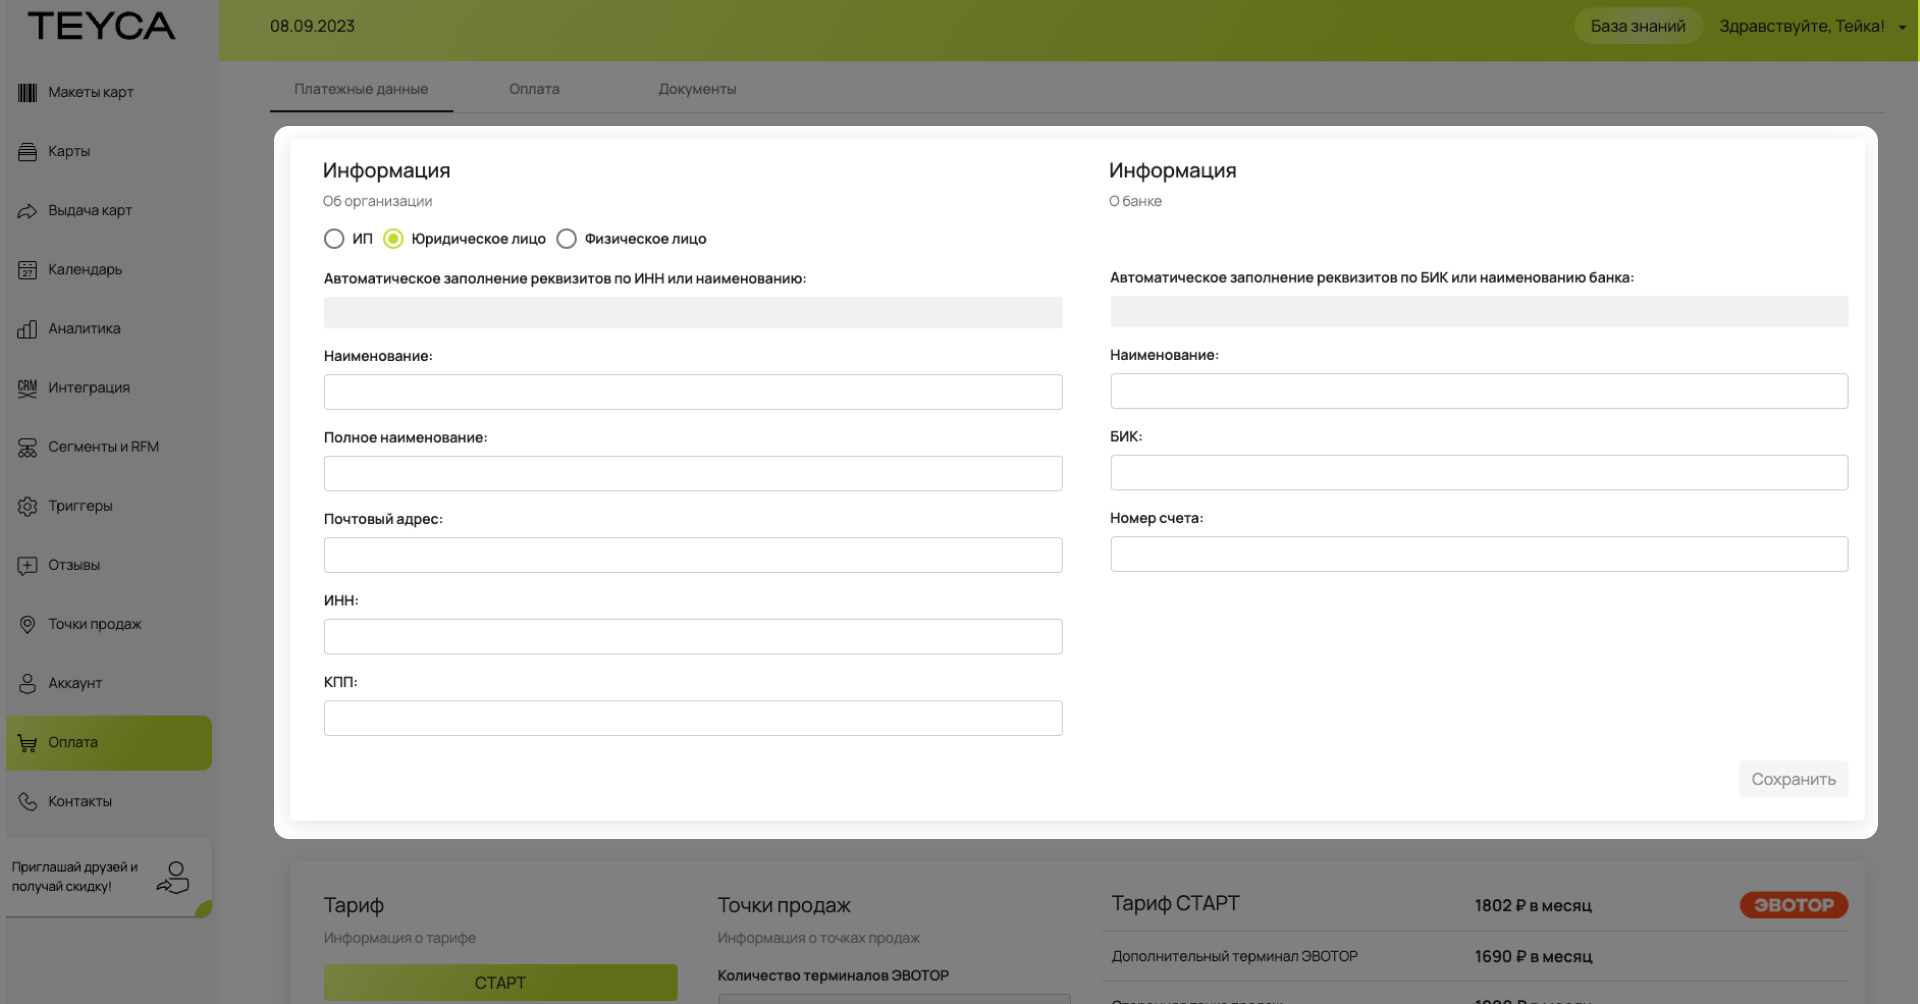Switch to the Документы tab

pyautogui.click(x=697, y=89)
